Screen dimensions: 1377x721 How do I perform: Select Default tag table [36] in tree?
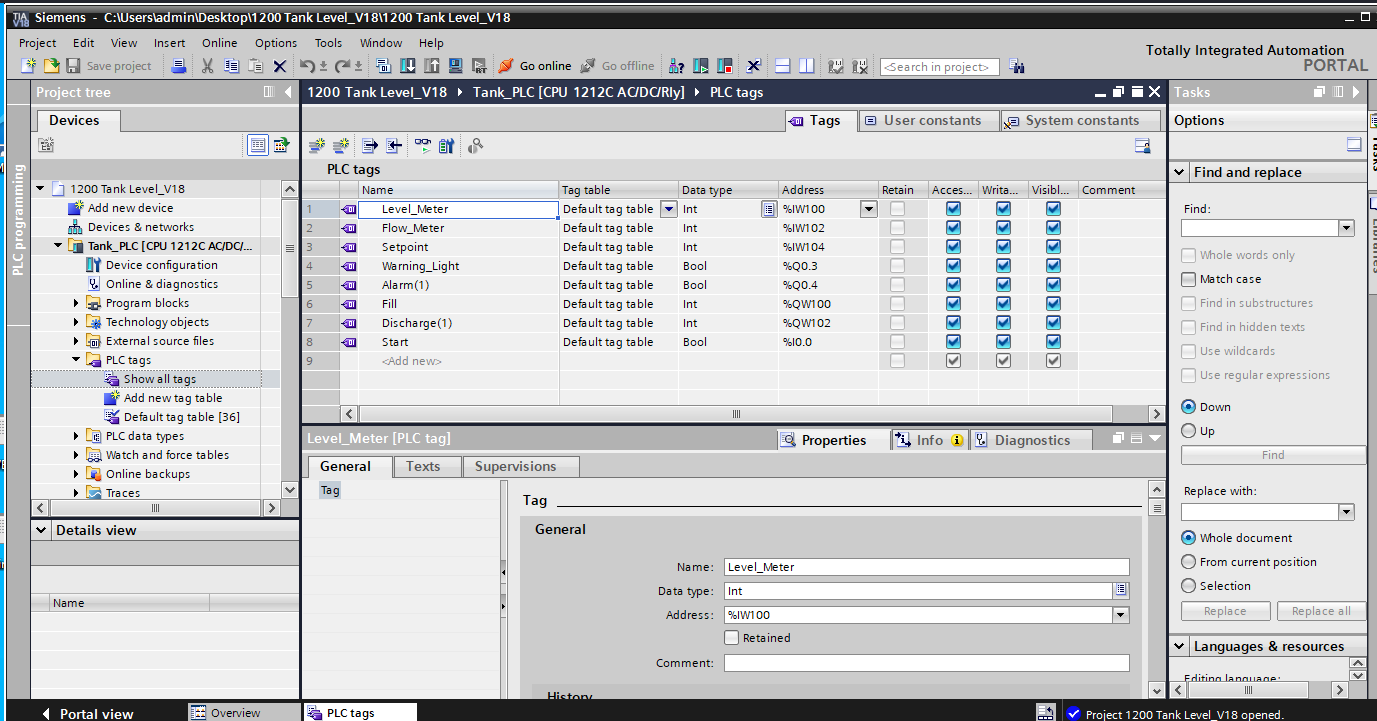click(x=181, y=417)
